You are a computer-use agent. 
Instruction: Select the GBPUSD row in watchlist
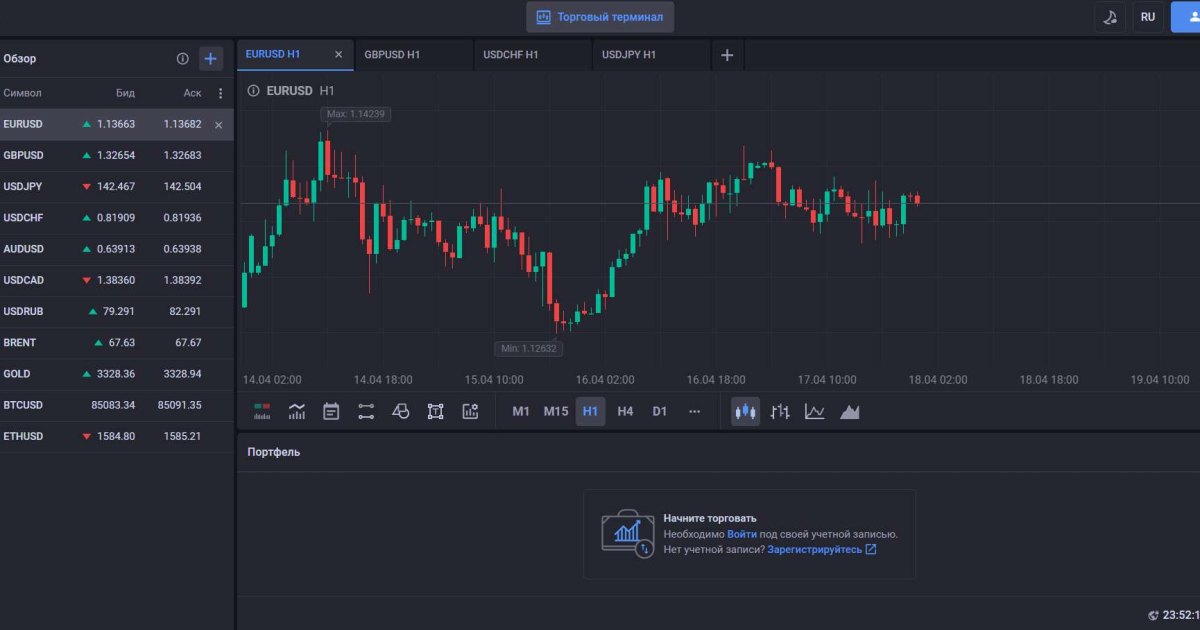(117, 156)
